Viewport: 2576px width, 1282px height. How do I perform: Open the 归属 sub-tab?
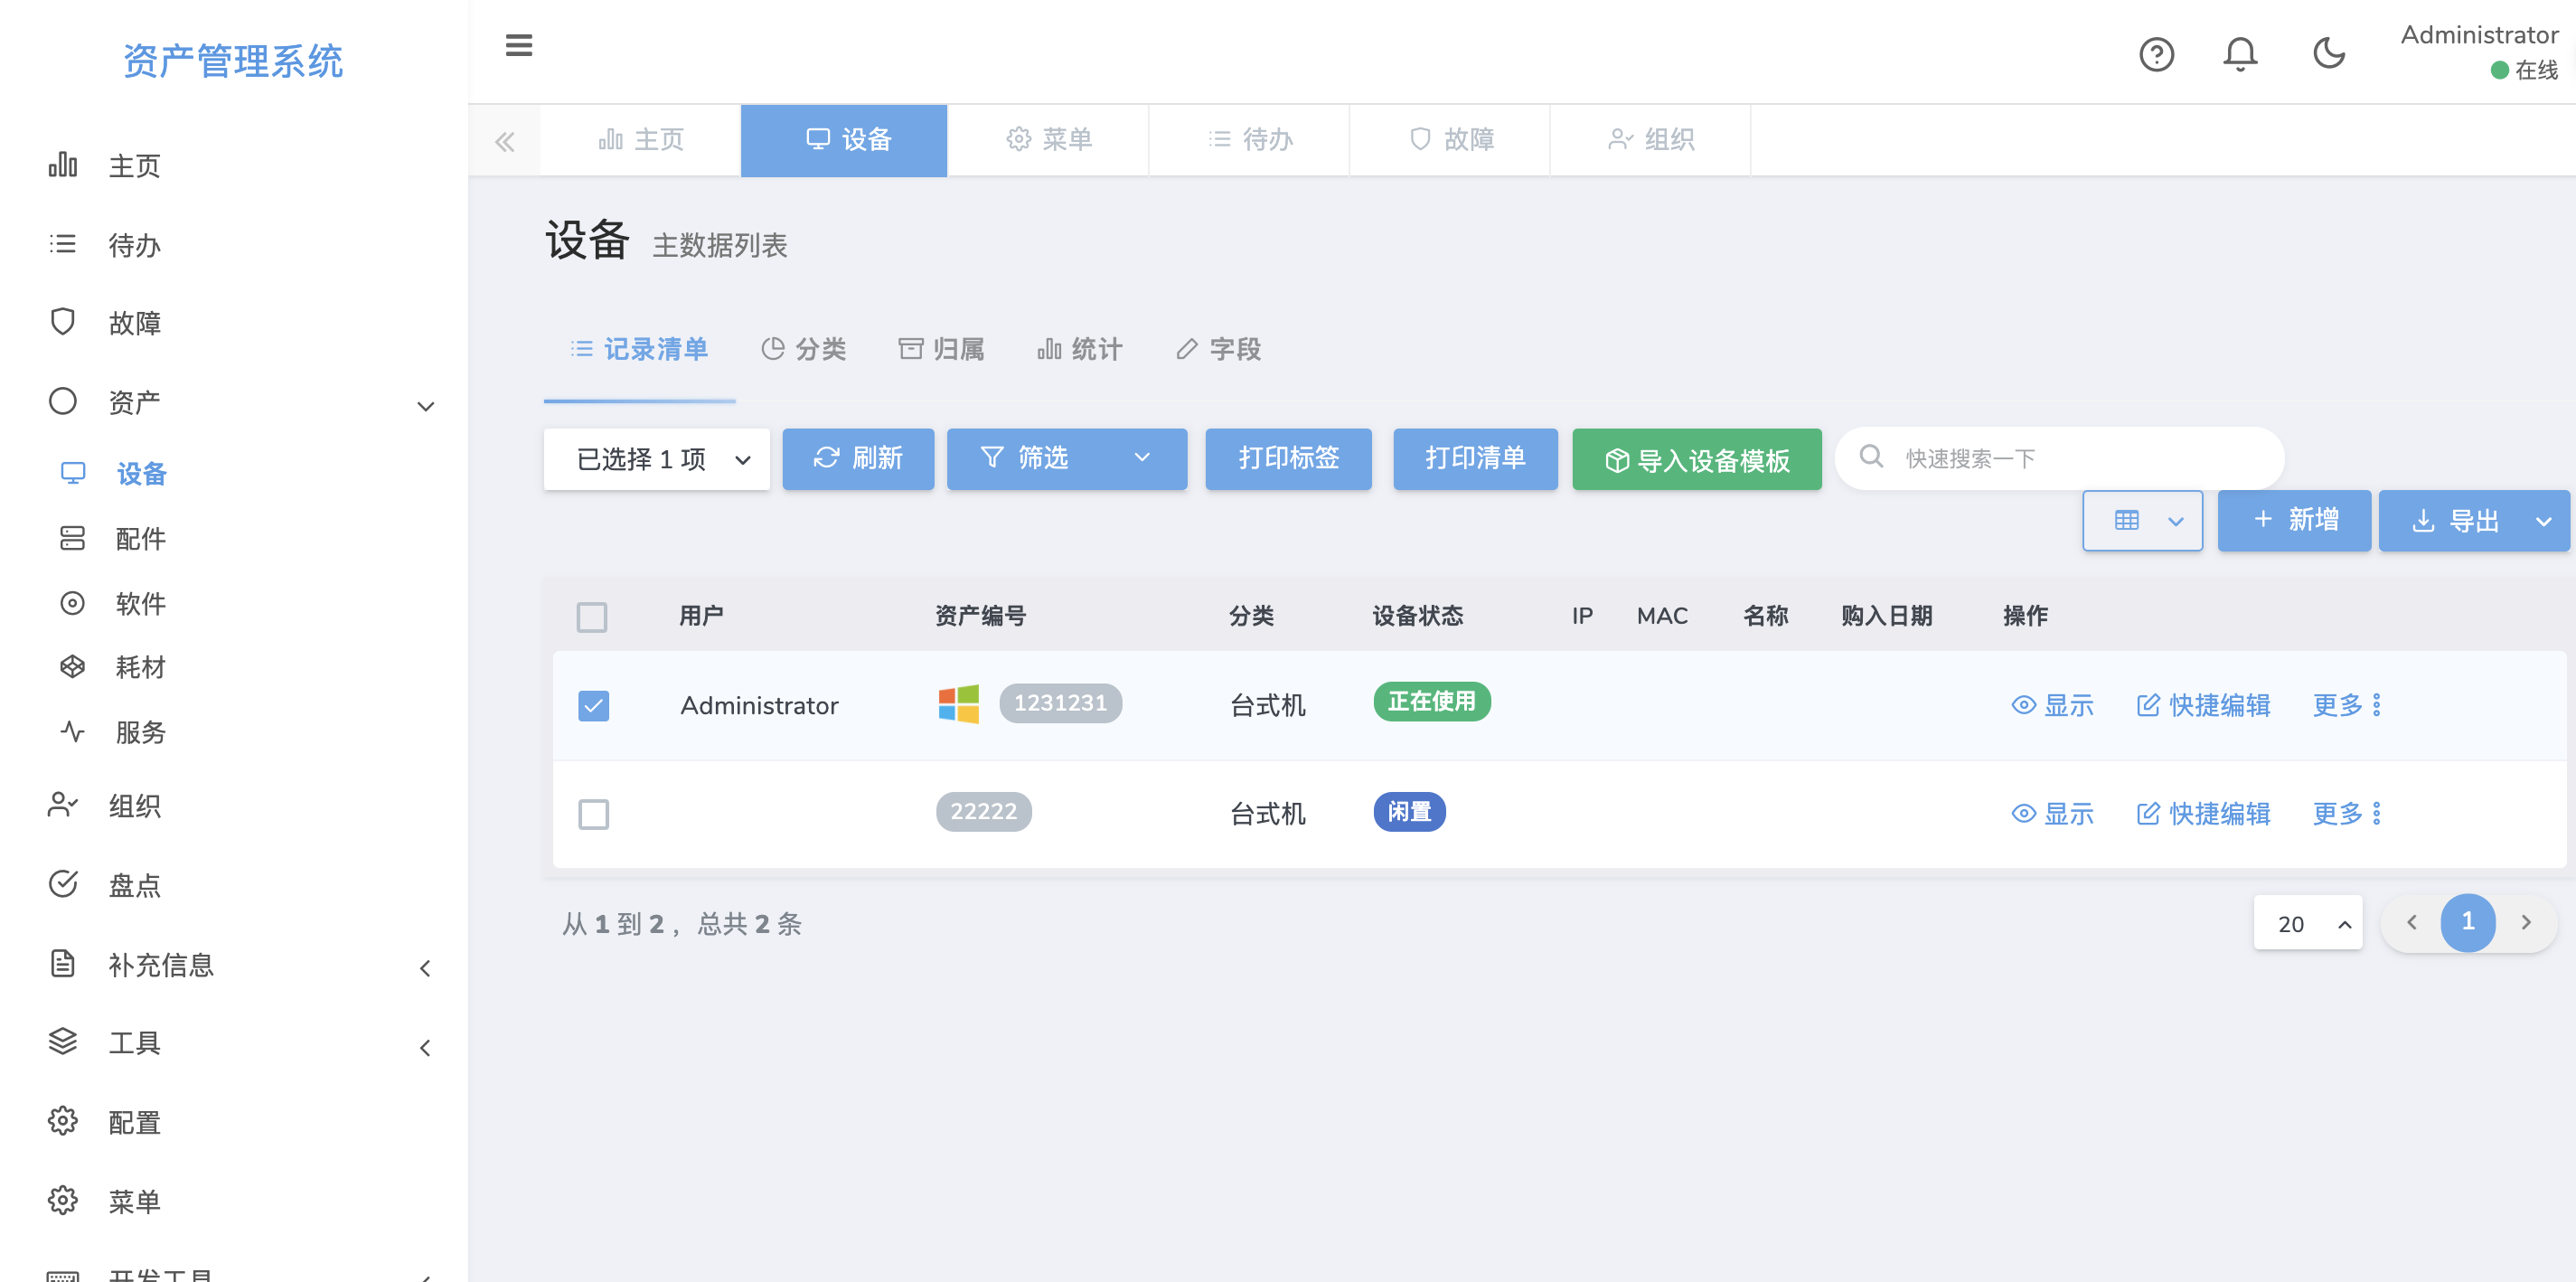pos(941,349)
